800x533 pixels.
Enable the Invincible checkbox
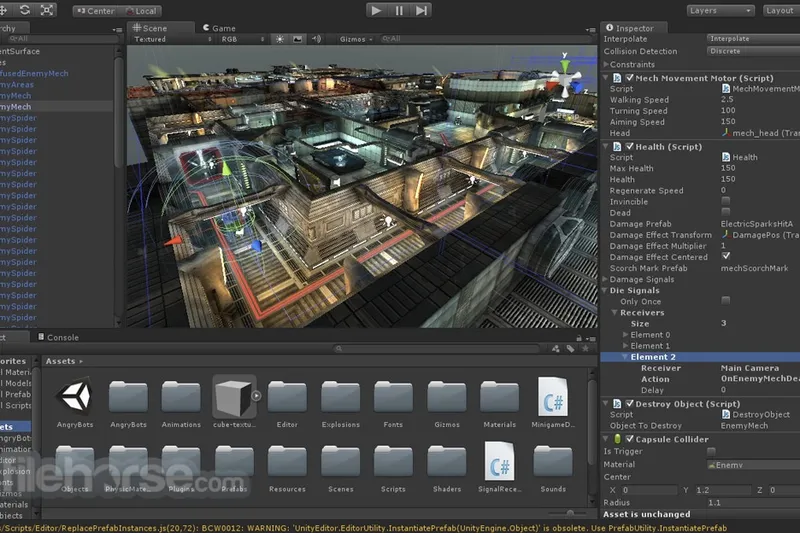[726, 201]
